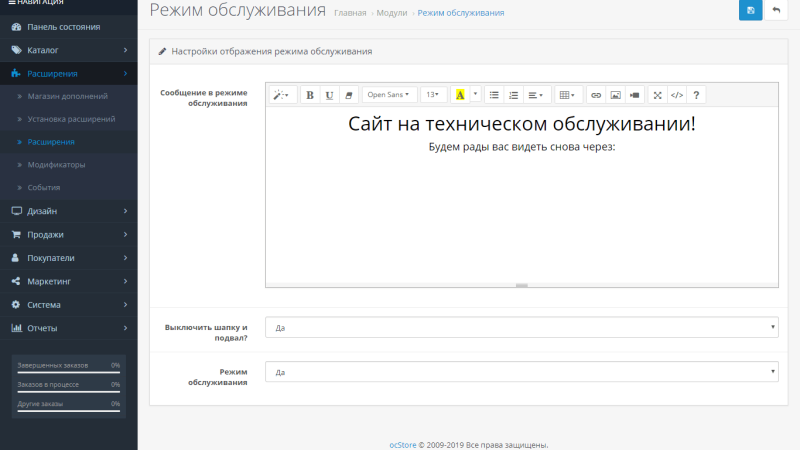This screenshot has height=450, width=800.
Task: Open the editor help icon
Action: click(696, 95)
